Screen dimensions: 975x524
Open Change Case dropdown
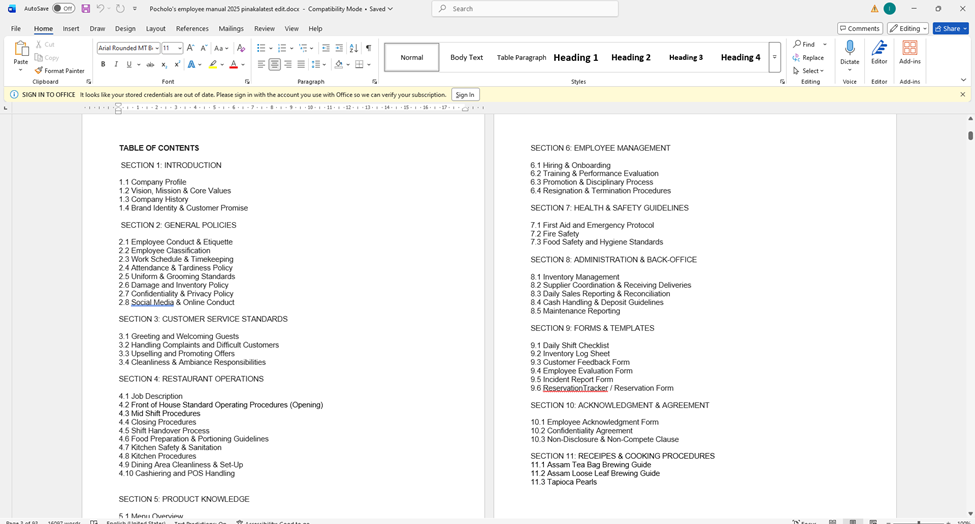click(221, 48)
